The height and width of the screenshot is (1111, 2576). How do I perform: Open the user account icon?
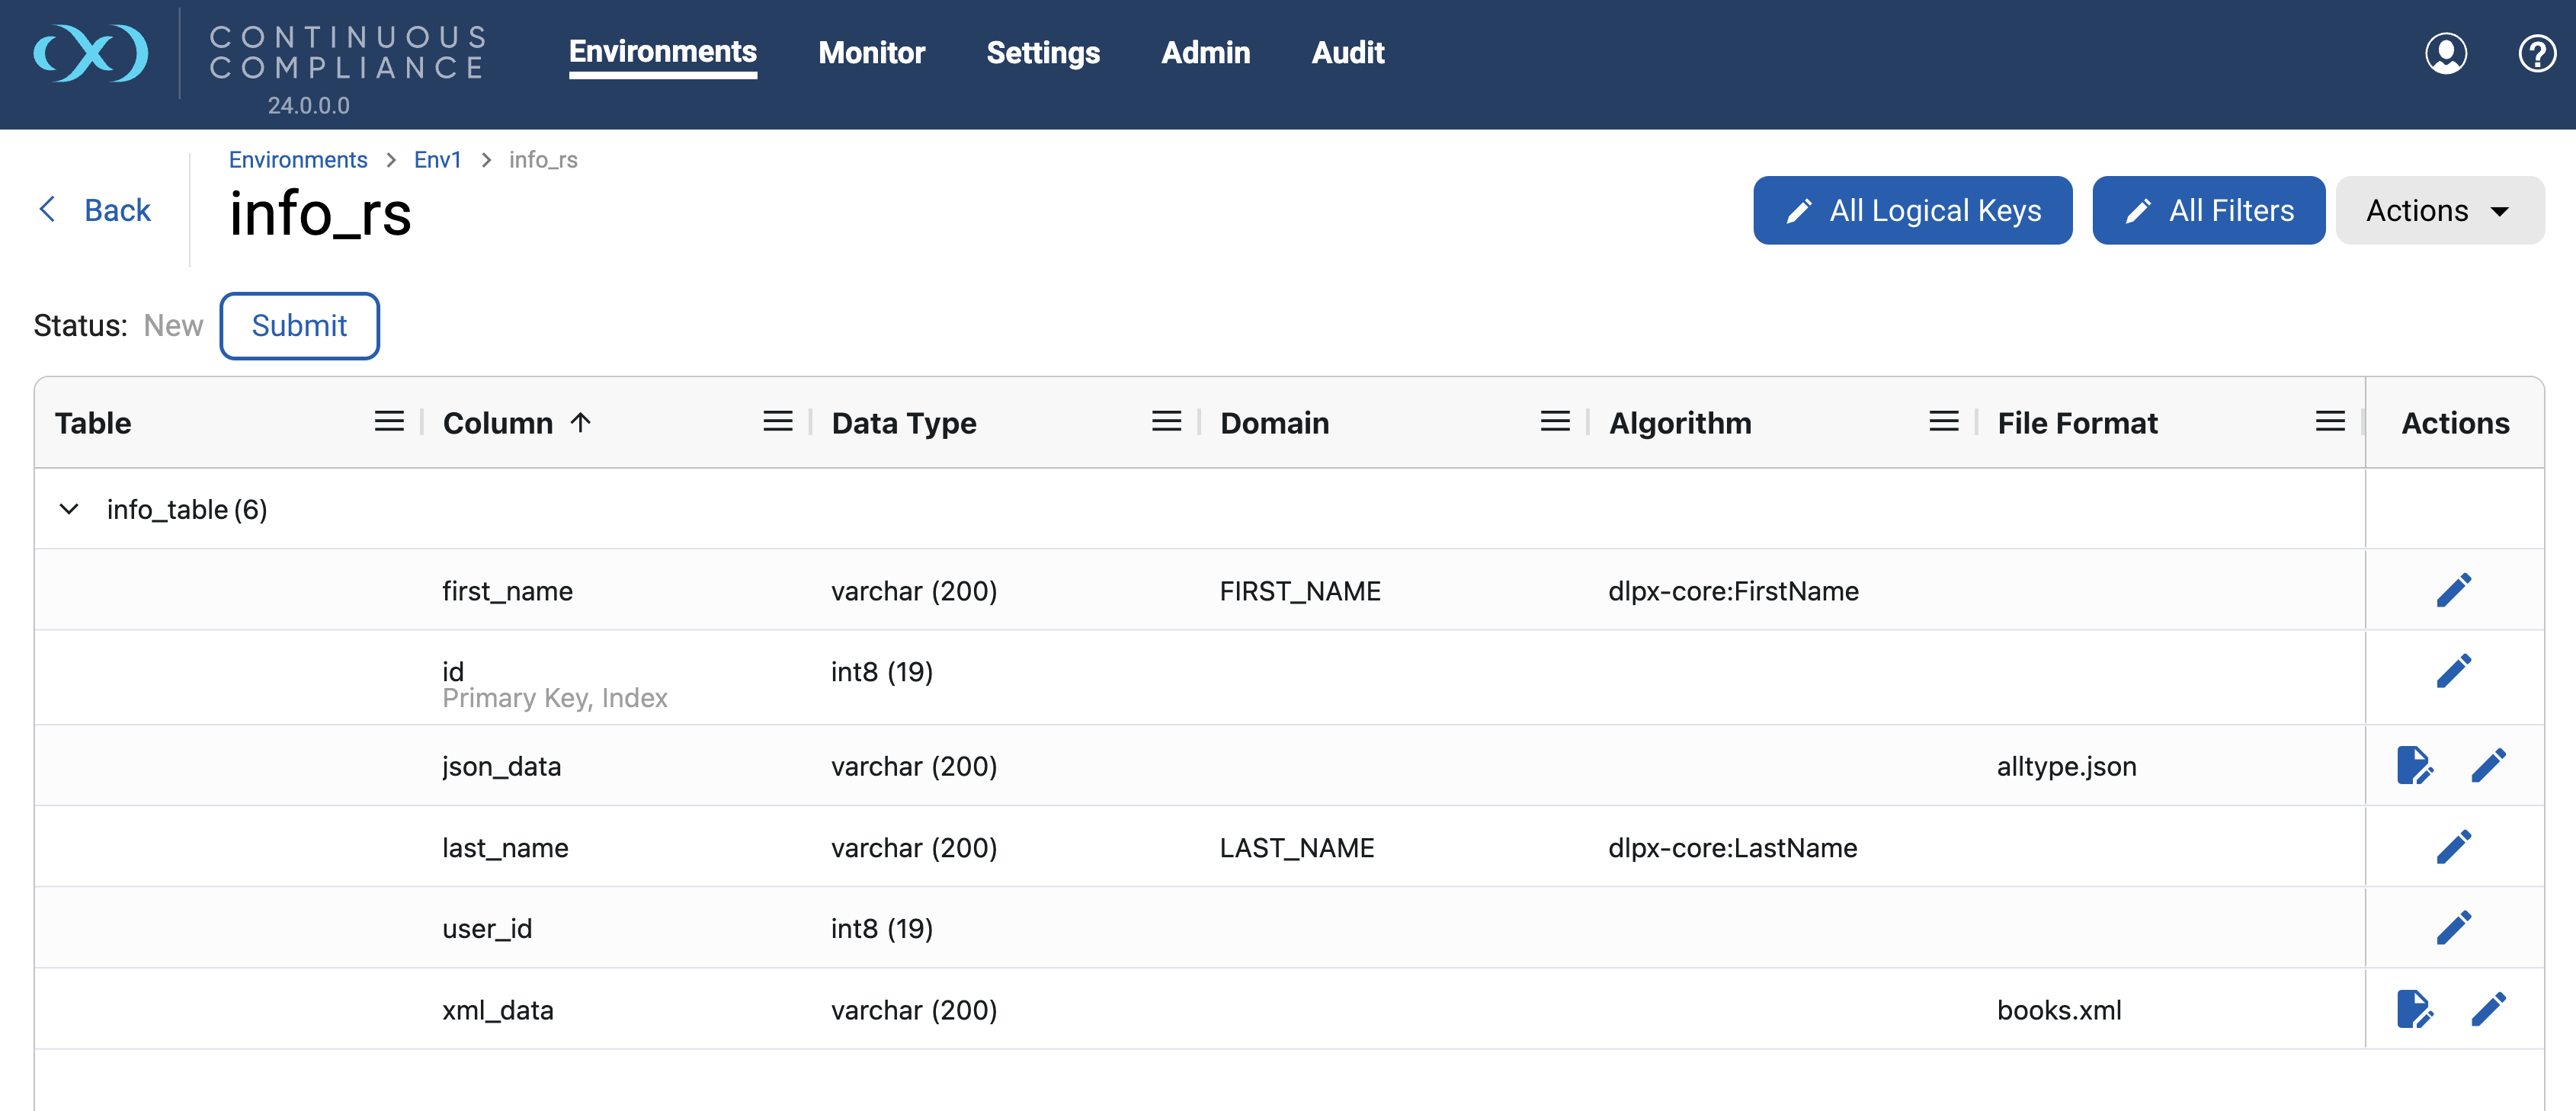pyautogui.click(x=2446, y=53)
